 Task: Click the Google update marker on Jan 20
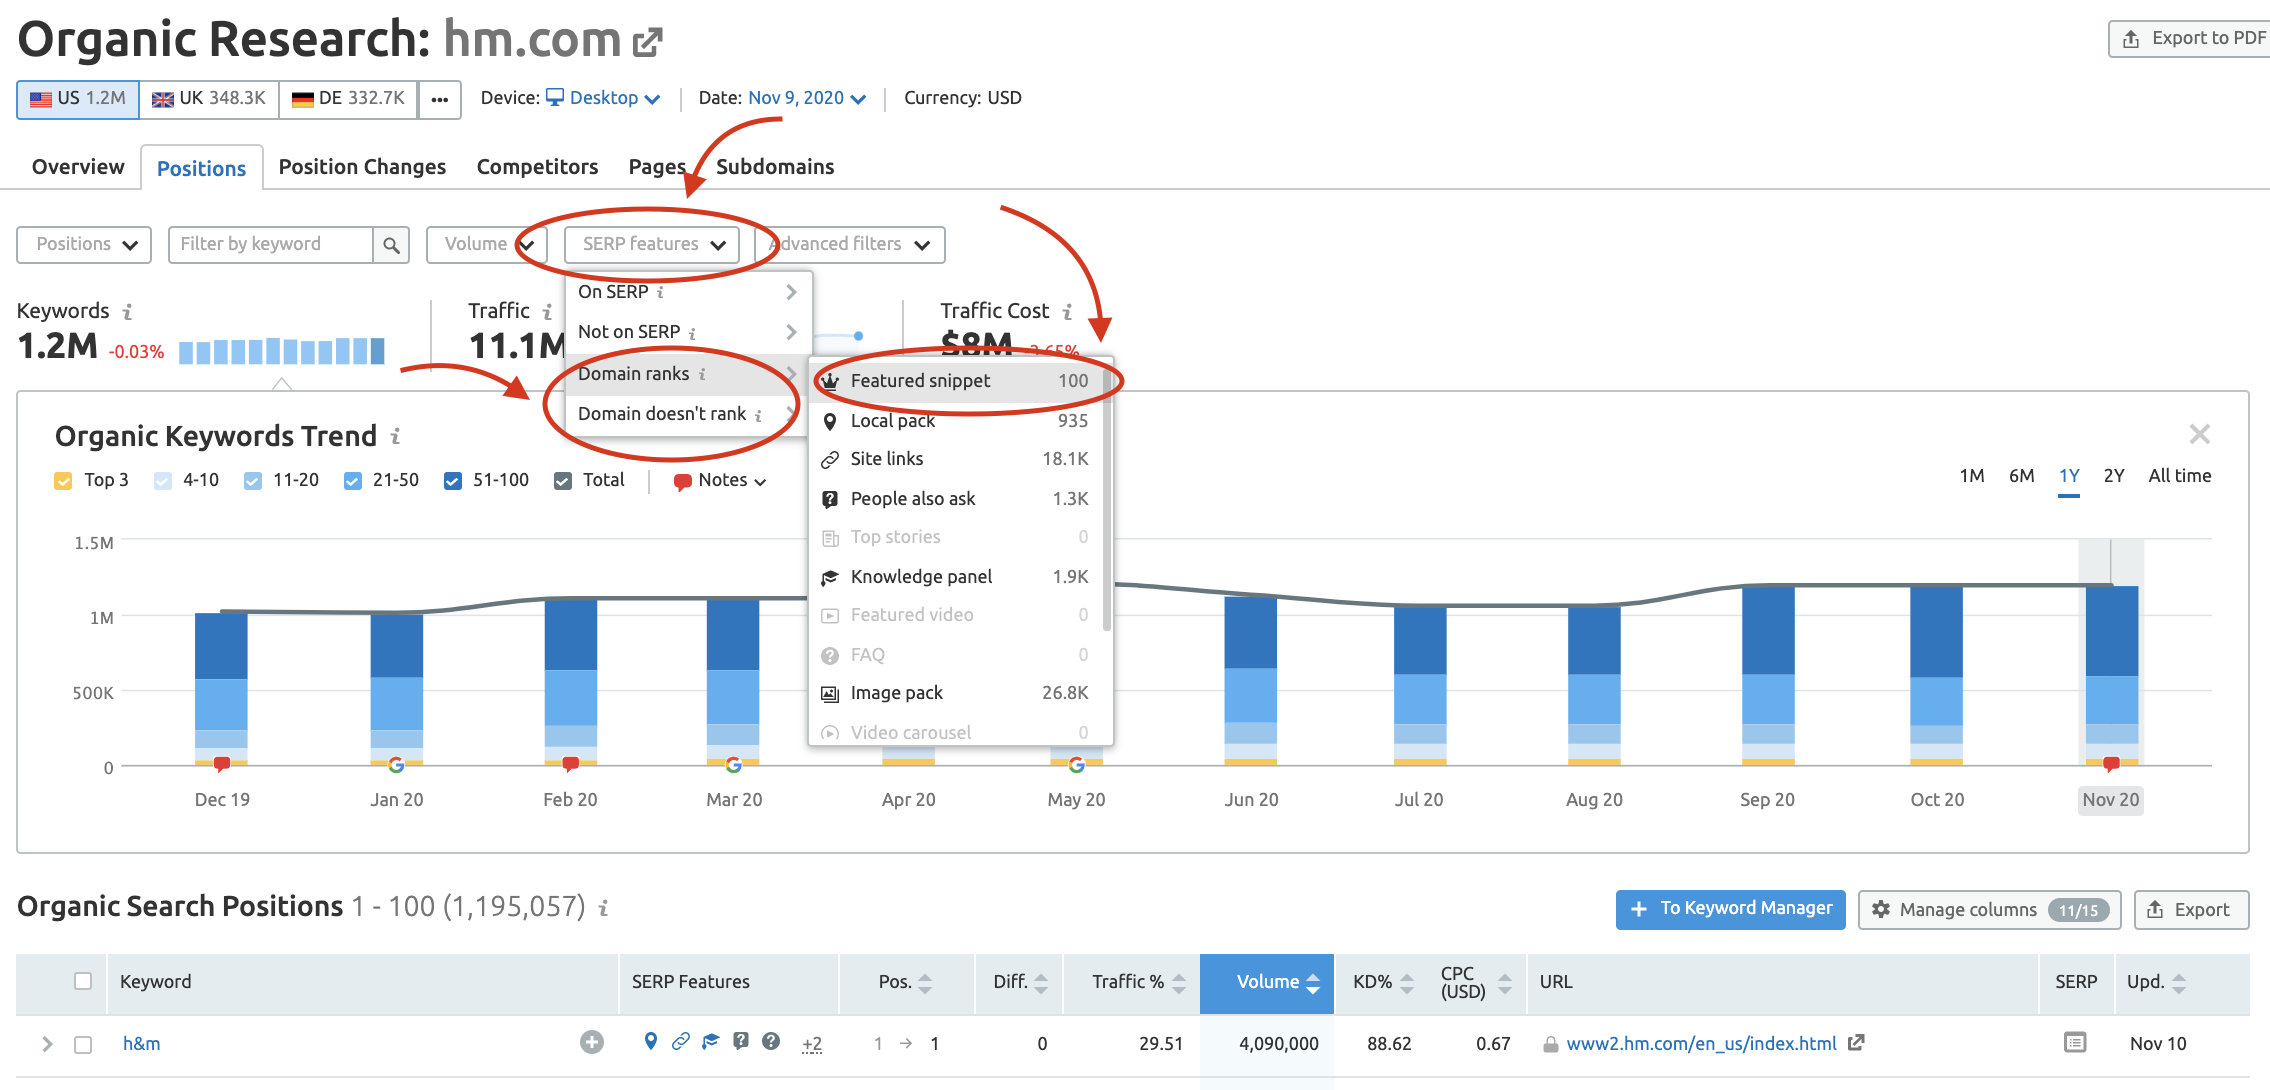[x=396, y=765]
